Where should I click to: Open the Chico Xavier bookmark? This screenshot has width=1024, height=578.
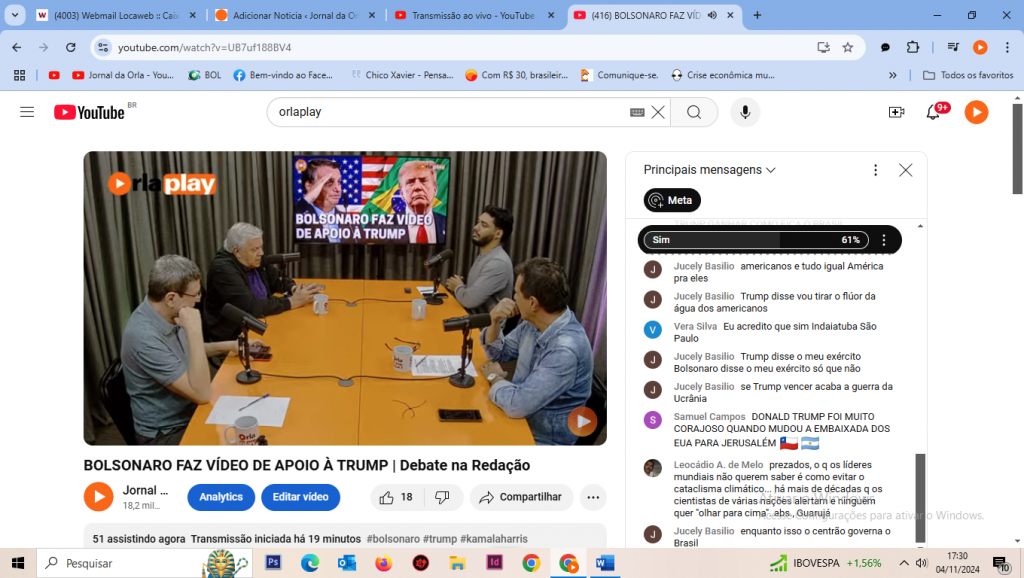pyautogui.click(x=402, y=75)
